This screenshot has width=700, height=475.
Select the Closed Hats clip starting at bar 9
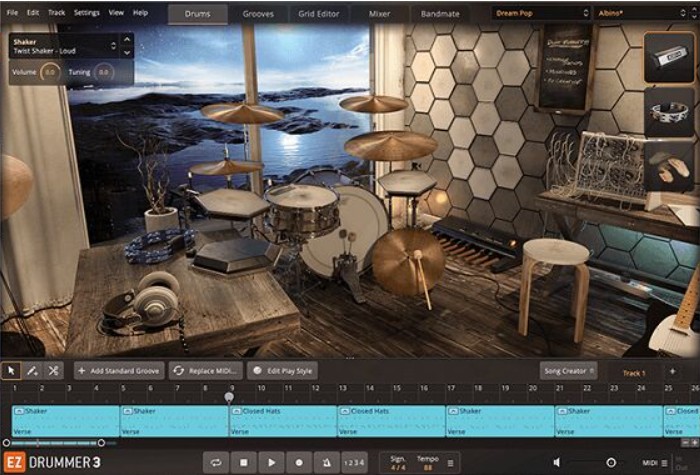pos(283,421)
